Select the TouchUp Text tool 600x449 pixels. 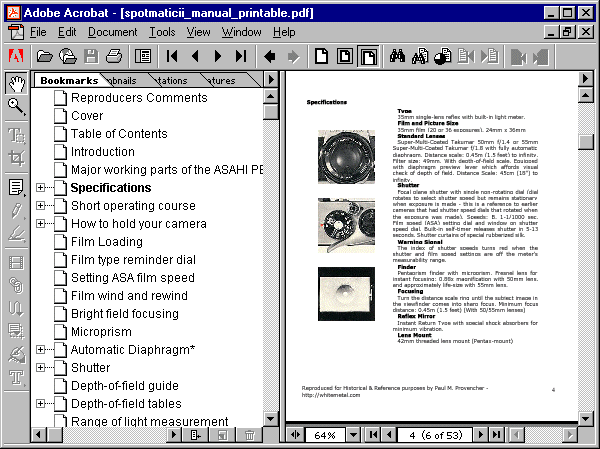click(16, 377)
